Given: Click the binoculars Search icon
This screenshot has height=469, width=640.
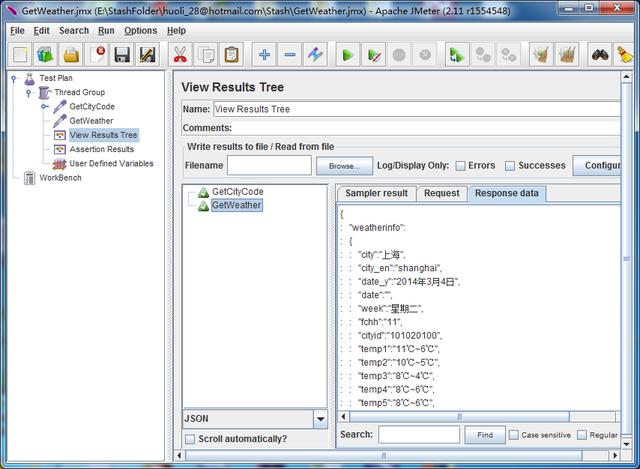Looking at the screenshot, I should pyautogui.click(x=600, y=54).
